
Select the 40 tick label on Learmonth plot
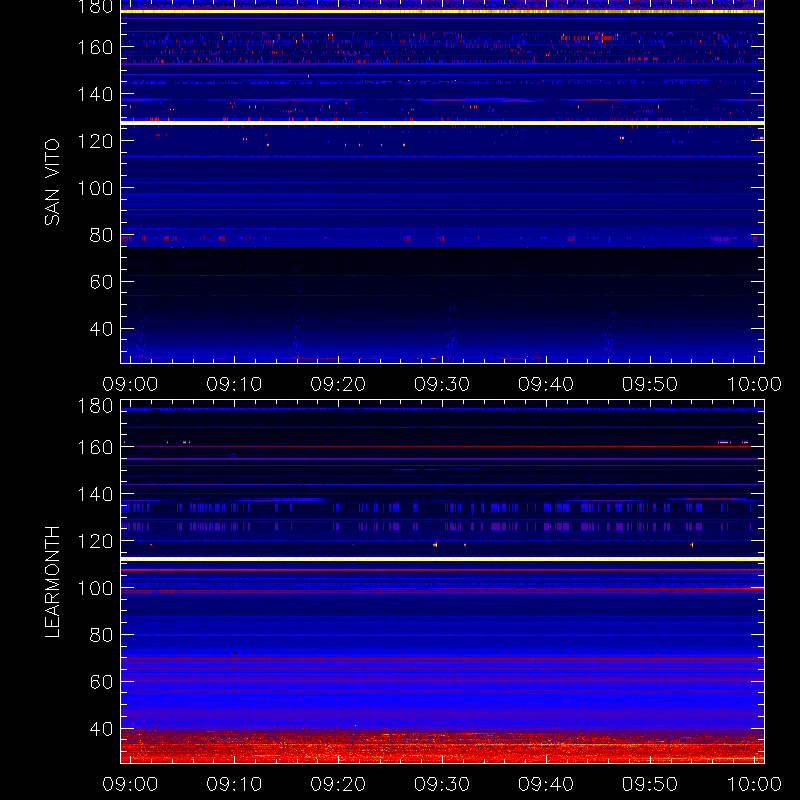click(x=101, y=729)
